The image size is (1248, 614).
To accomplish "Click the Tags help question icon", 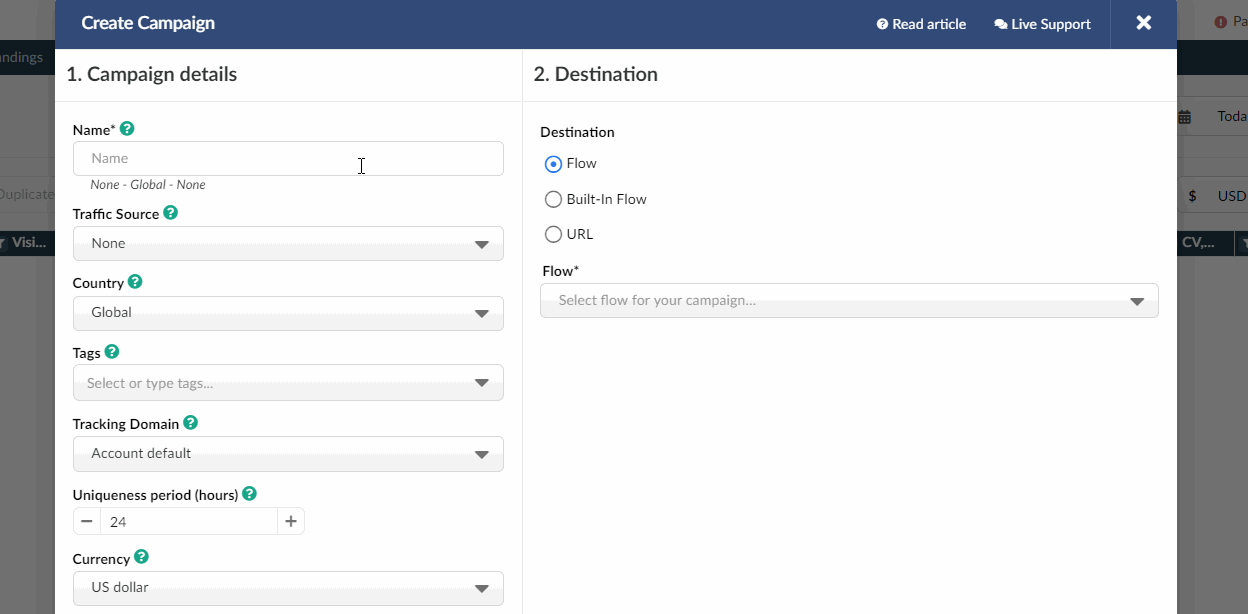I will pos(112,352).
